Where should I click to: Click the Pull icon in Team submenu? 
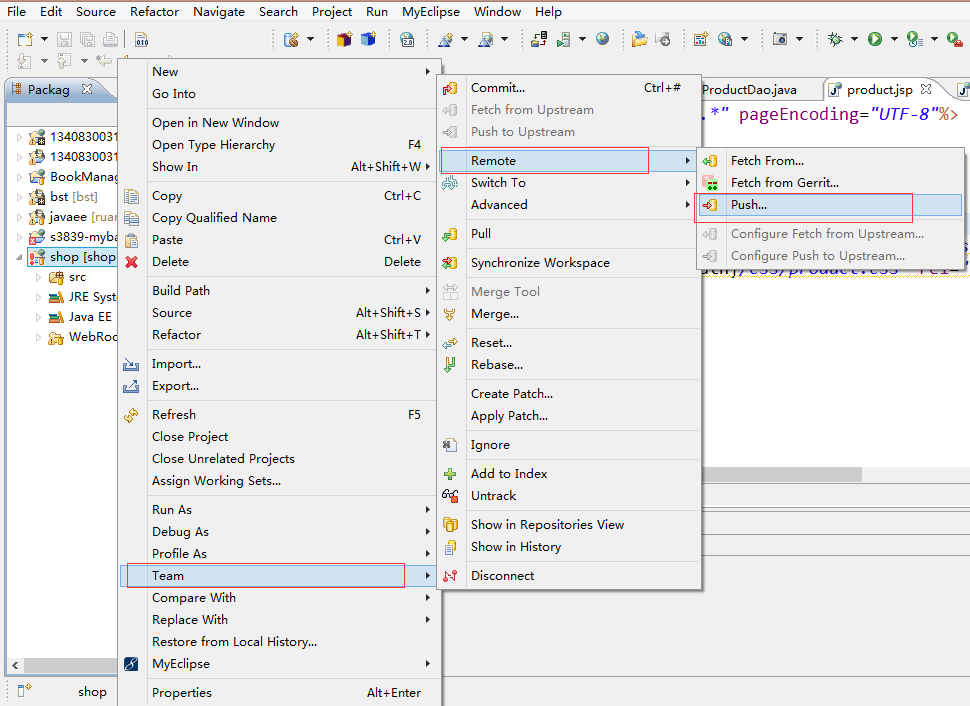tap(450, 235)
